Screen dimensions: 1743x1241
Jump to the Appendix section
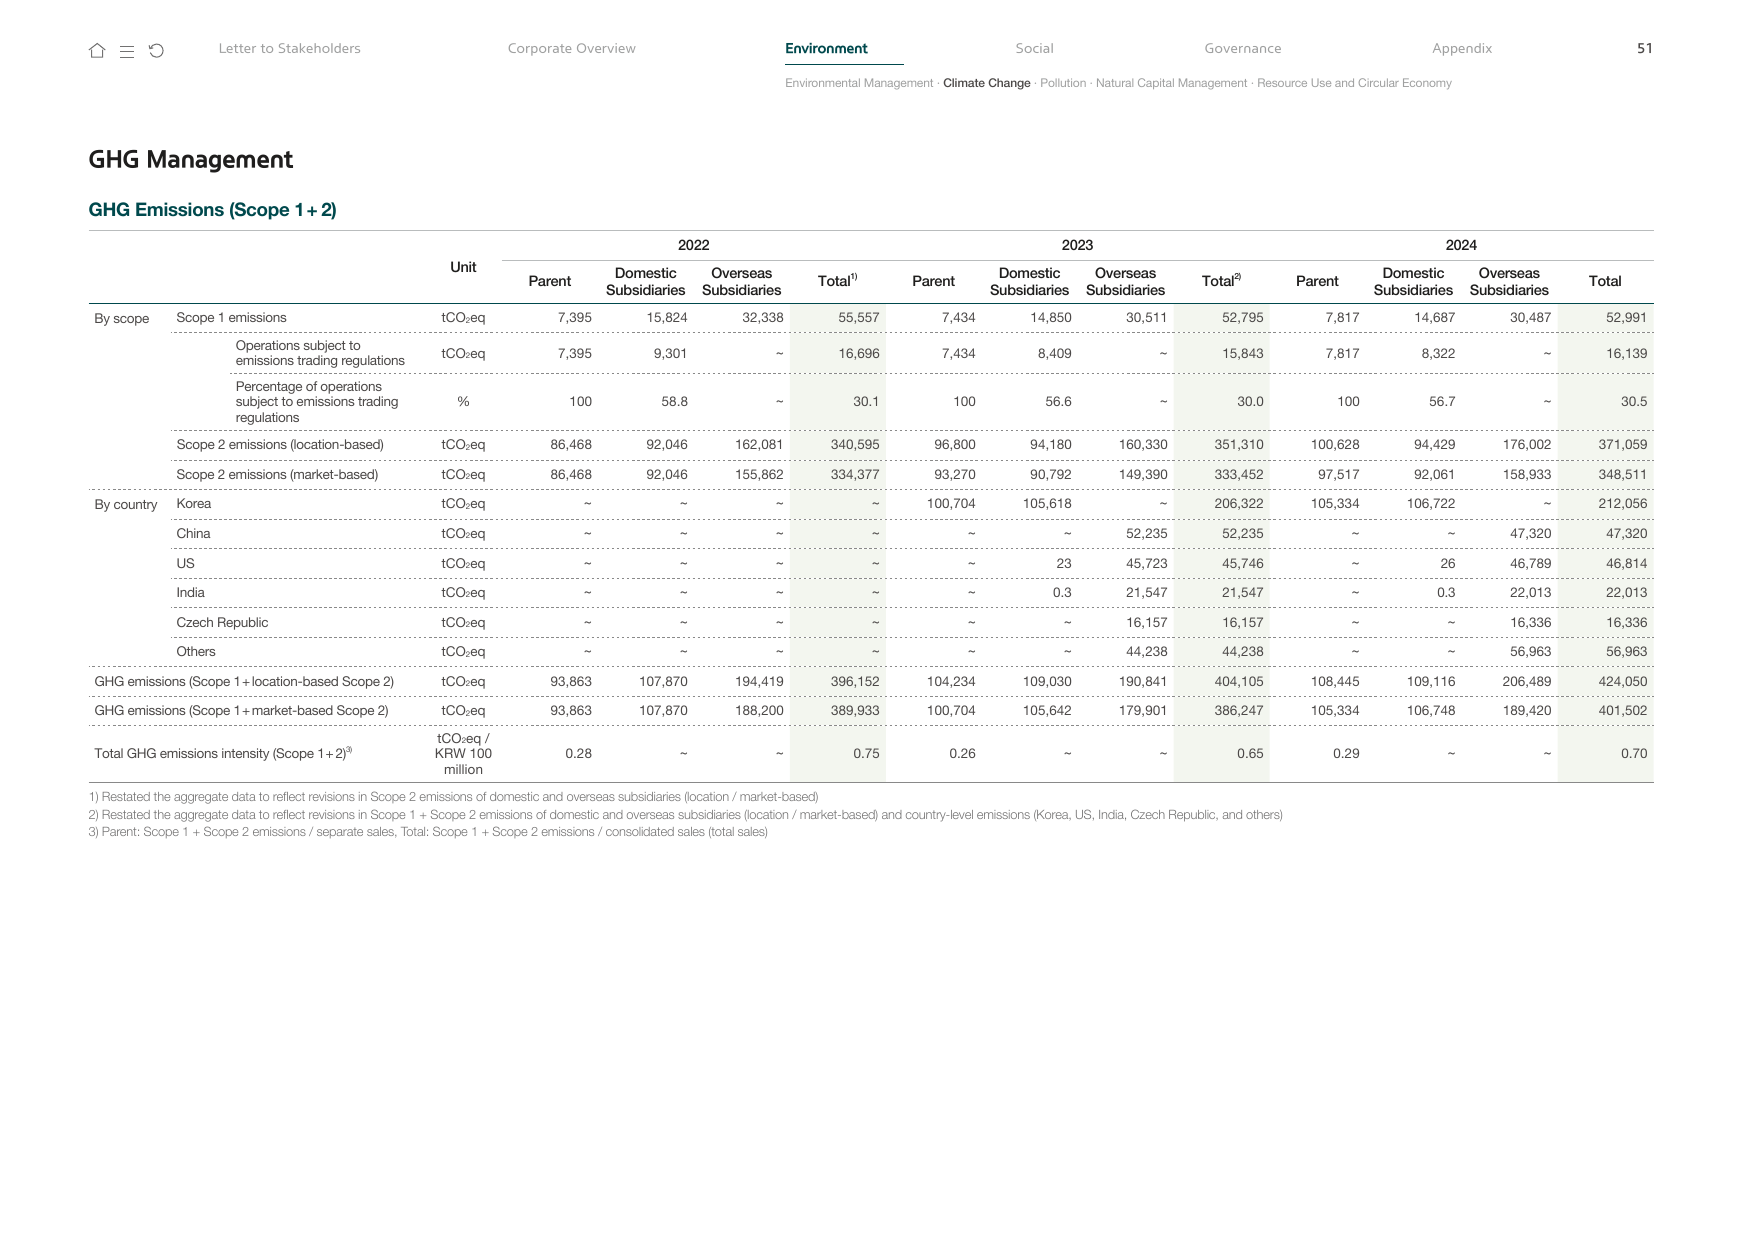[x=1462, y=48]
